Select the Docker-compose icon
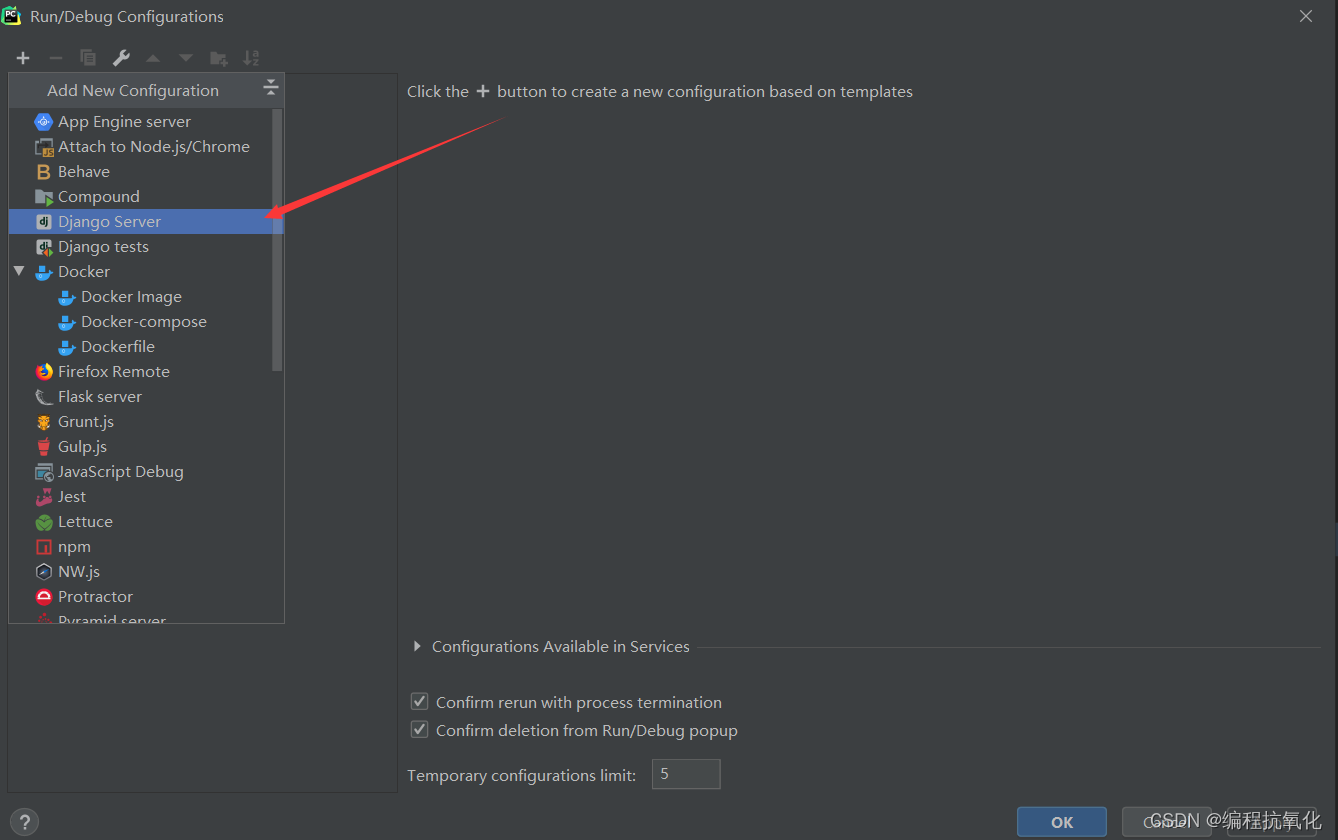This screenshot has height=840, width=1338. tap(67, 322)
